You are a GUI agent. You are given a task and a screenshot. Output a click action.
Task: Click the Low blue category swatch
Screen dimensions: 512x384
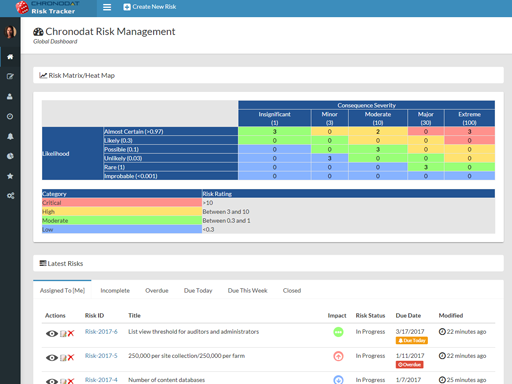coord(122,229)
